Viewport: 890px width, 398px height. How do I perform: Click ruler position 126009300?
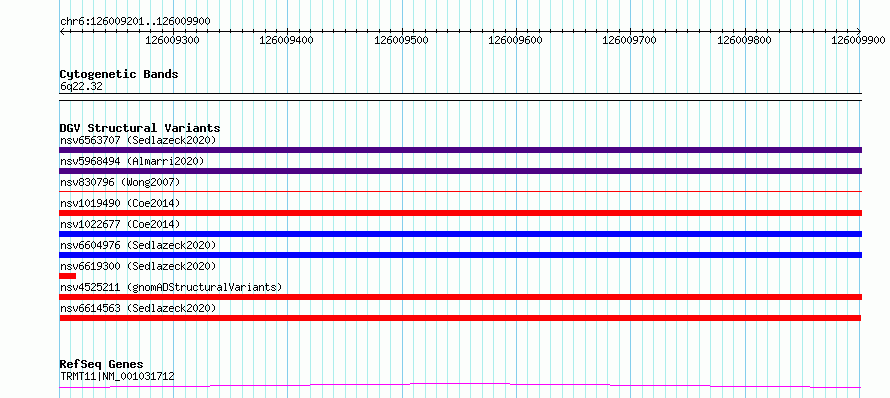(173, 40)
